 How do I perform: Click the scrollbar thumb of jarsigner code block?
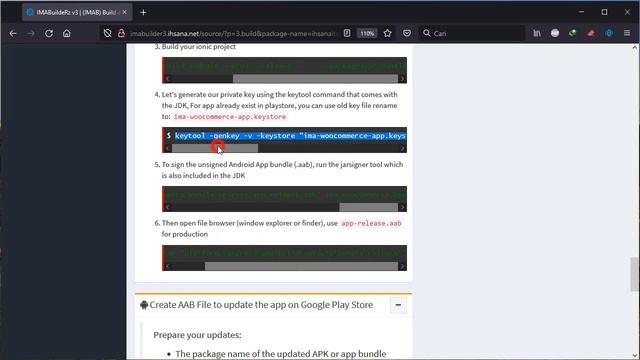click(368, 207)
